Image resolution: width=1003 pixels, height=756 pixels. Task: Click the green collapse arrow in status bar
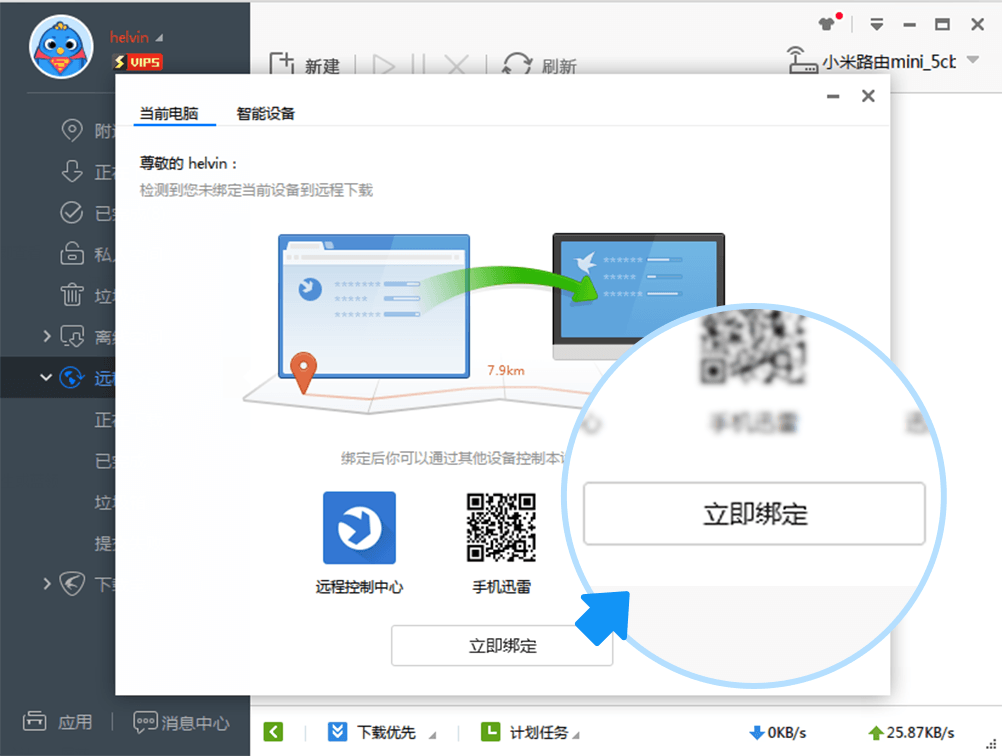(x=273, y=731)
